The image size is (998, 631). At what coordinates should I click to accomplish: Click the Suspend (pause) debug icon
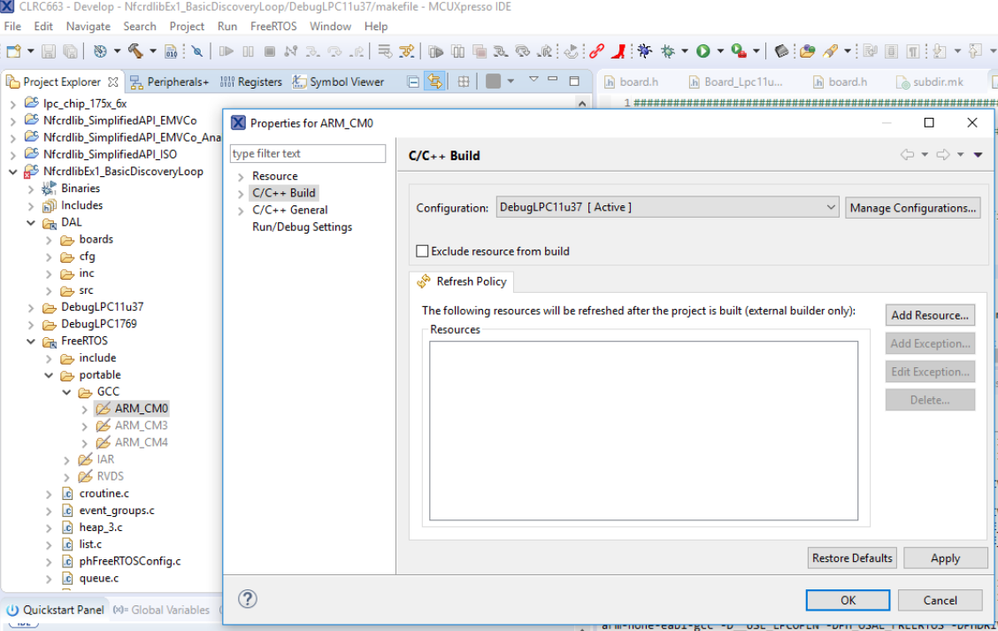tap(248, 52)
